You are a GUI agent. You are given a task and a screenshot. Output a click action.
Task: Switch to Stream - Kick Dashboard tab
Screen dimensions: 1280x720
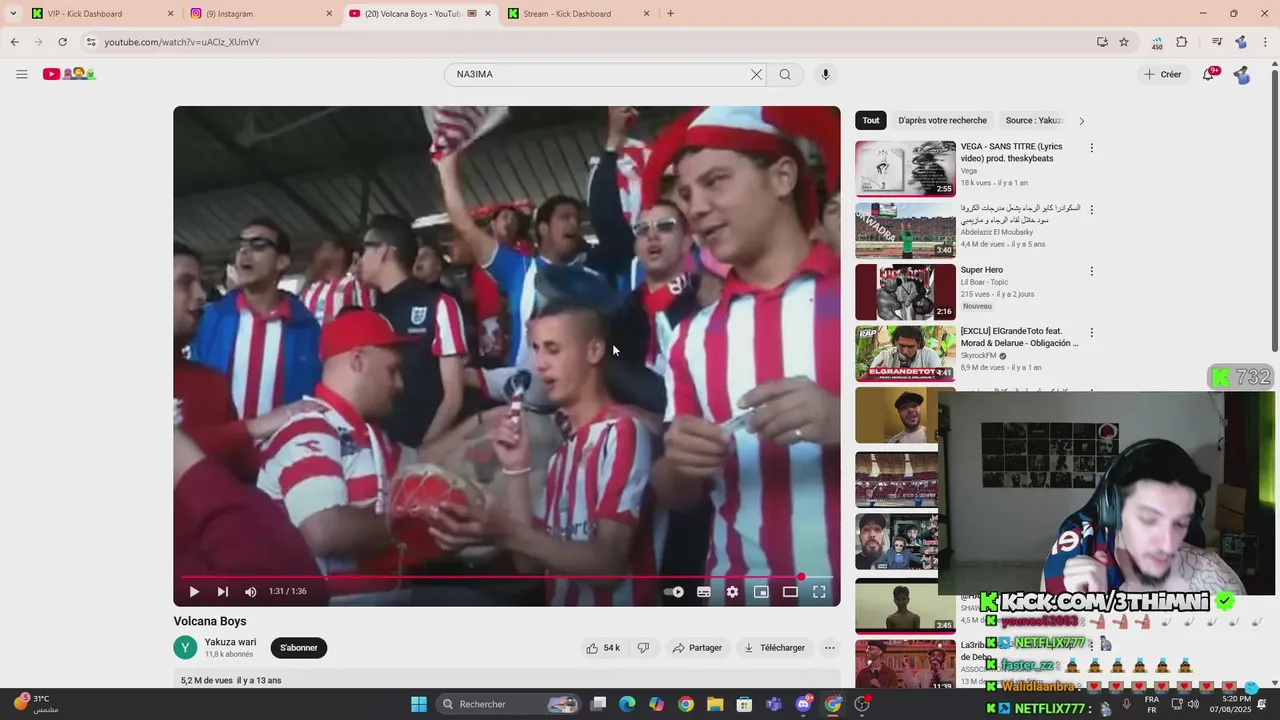tap(578, 14)
